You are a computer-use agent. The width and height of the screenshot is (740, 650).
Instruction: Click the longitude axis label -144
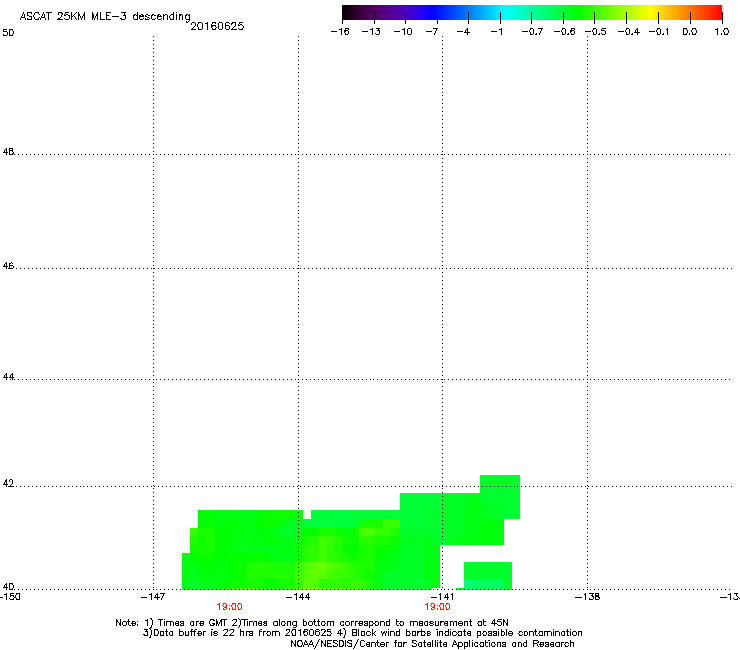pyautogui.click(x=298, y=597)
